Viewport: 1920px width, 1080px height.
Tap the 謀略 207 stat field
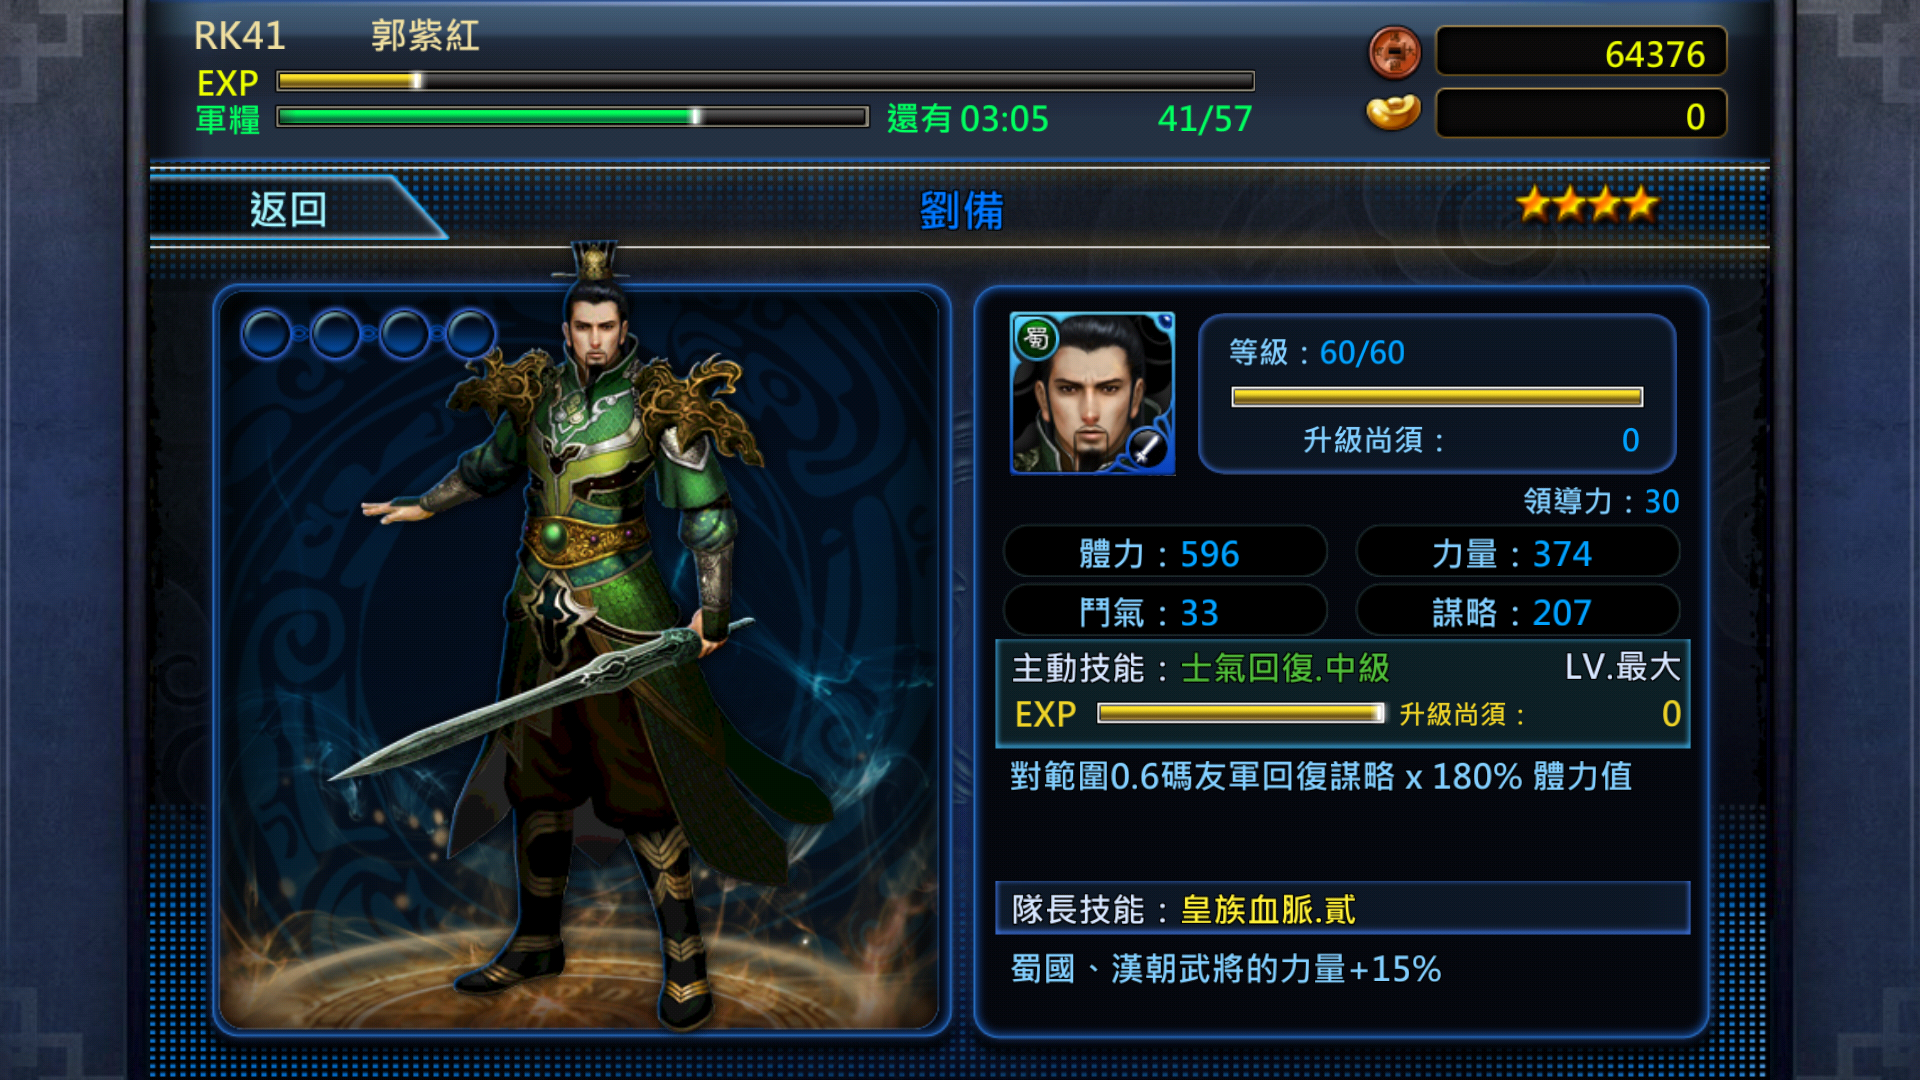click(x=1517, y=612)
